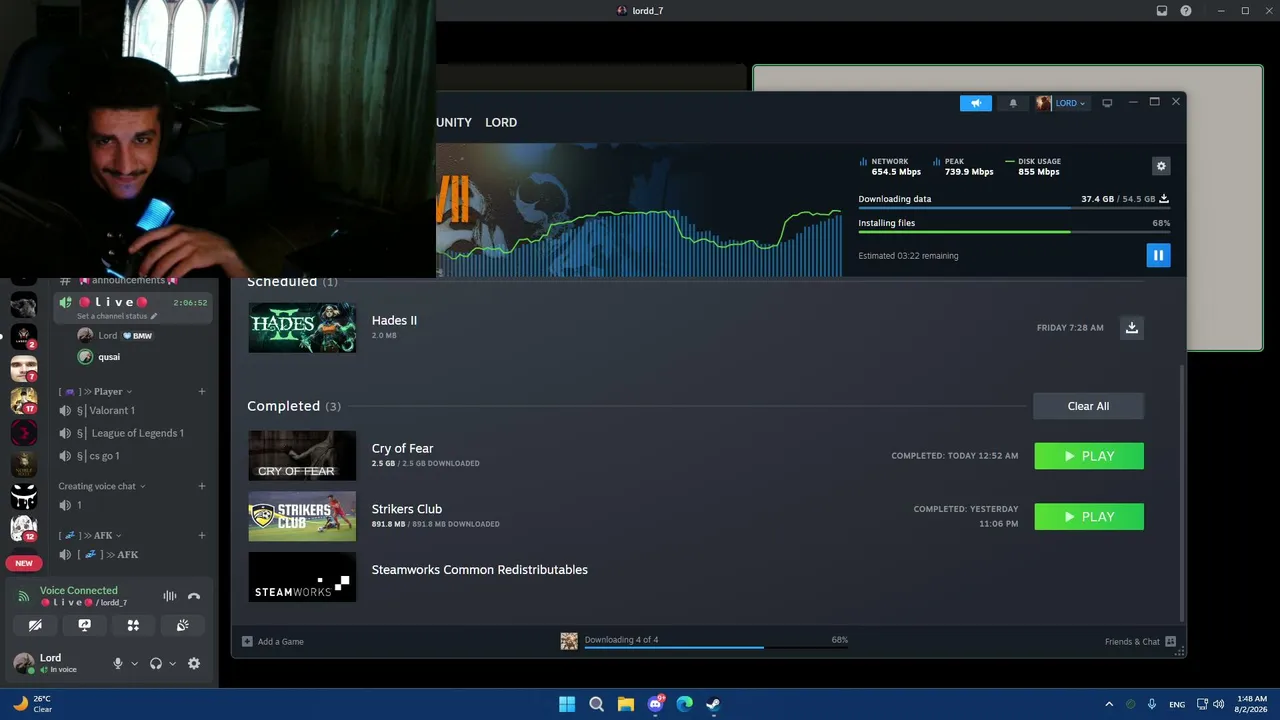Open Lord user panel in Discord
This screenshot has width=1280, height=720.
click(55, 663)
